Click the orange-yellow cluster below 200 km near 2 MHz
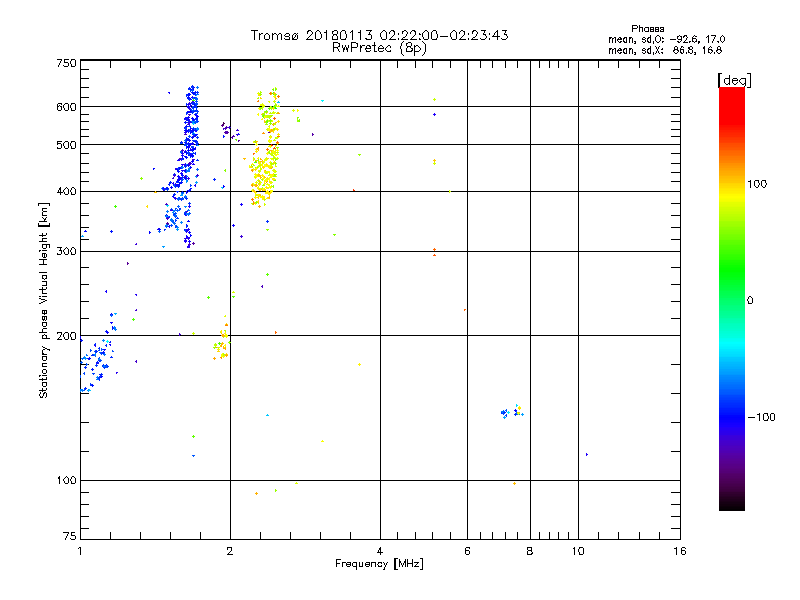 221,345
